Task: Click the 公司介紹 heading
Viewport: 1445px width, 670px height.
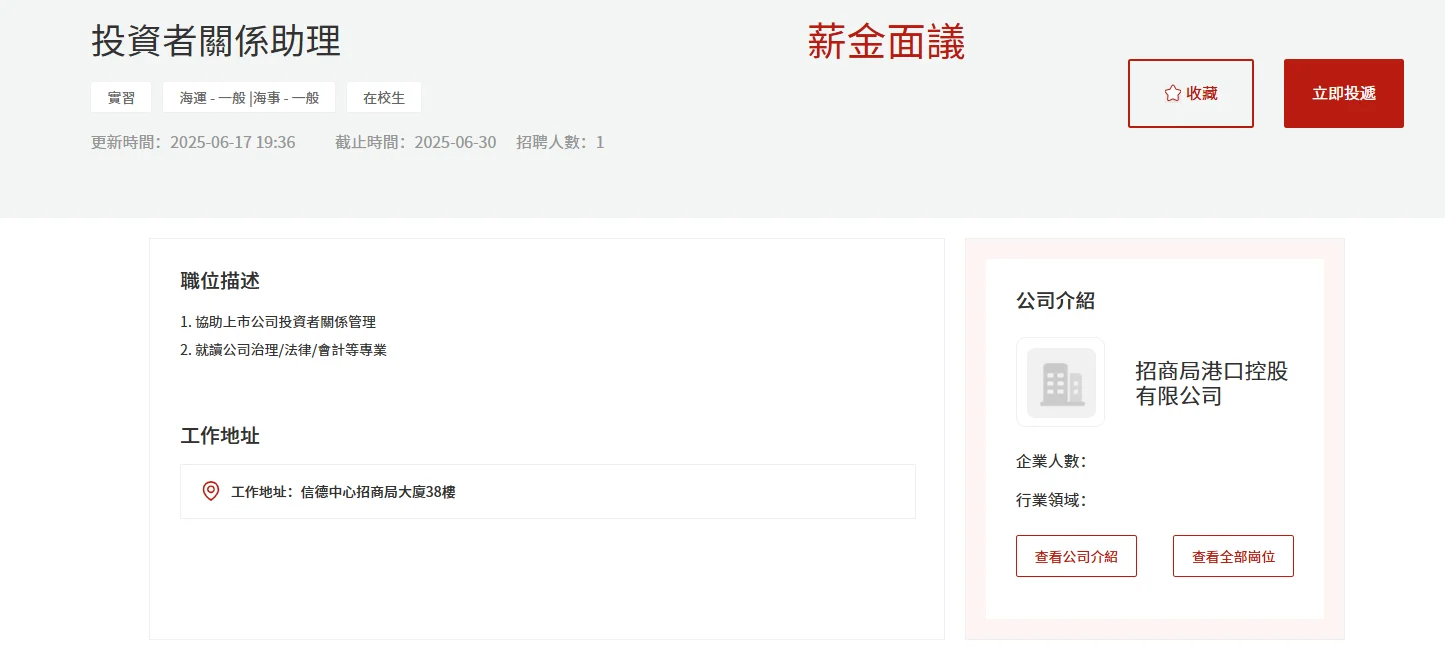Action: (1055, 300)
